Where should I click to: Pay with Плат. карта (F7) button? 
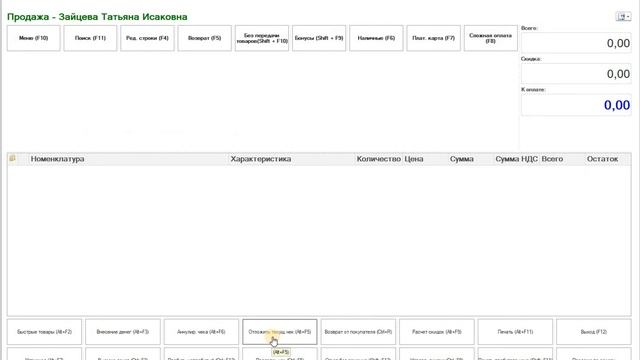433,38
